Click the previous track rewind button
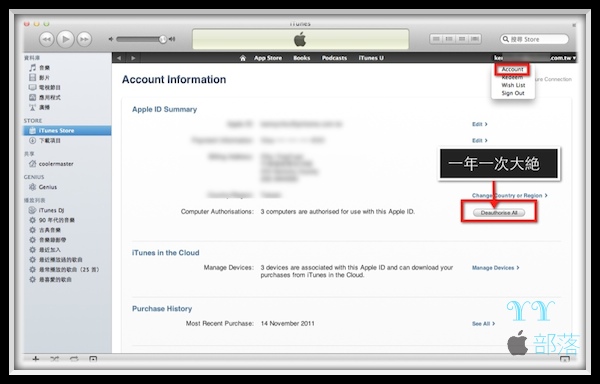 tap(47, 39)
